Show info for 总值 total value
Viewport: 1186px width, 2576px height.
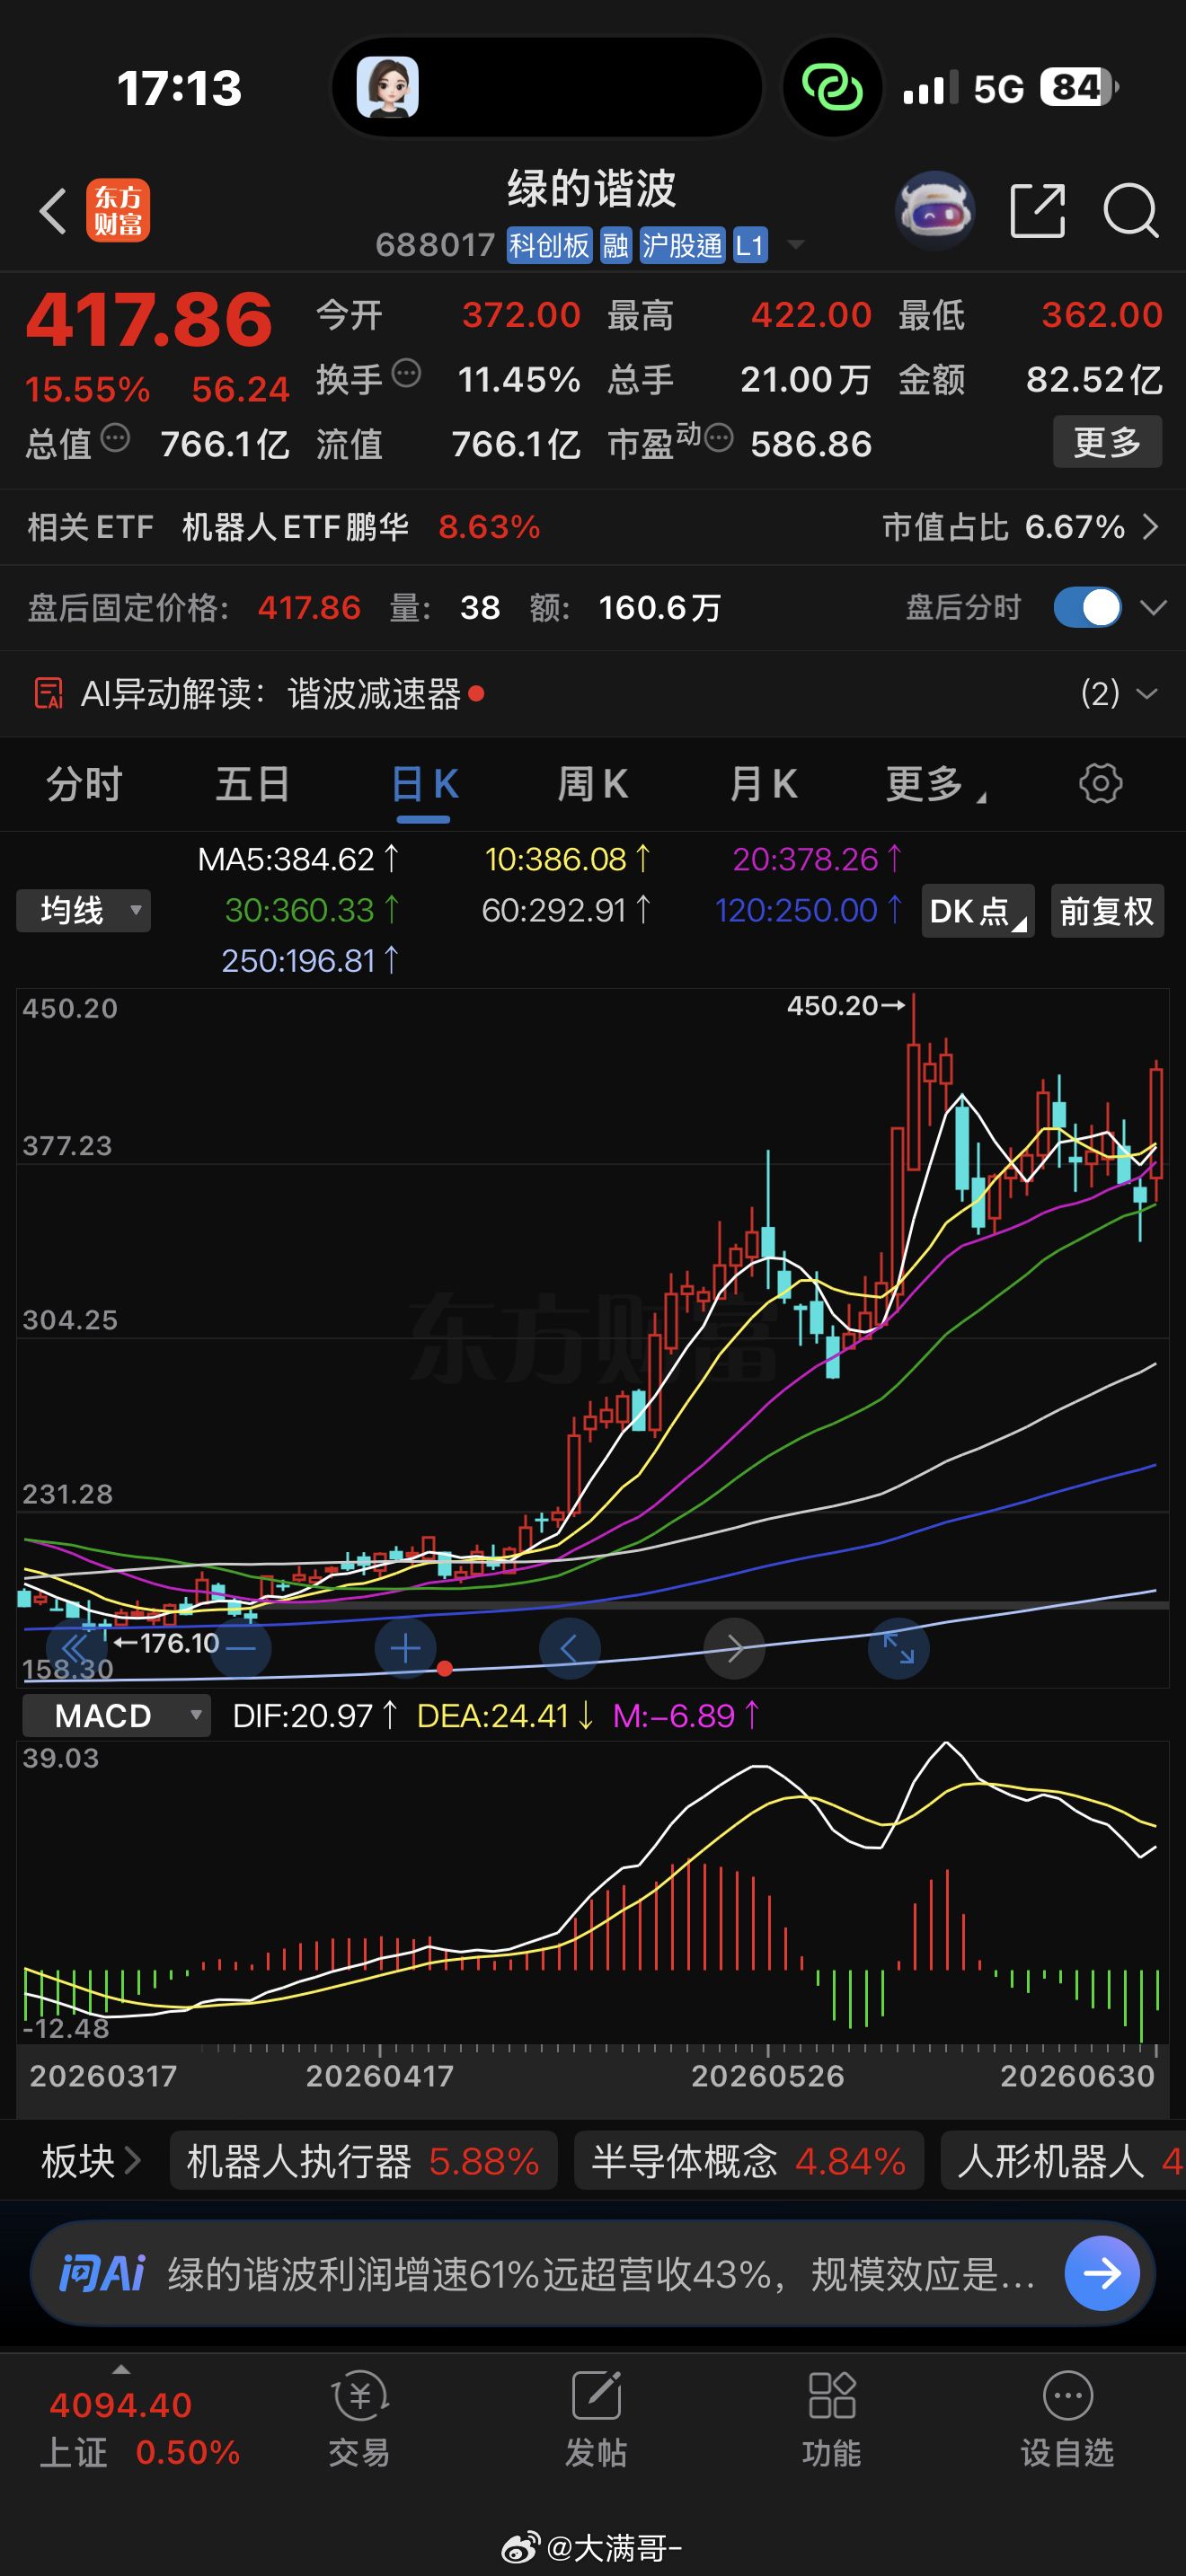pos(115,438)
